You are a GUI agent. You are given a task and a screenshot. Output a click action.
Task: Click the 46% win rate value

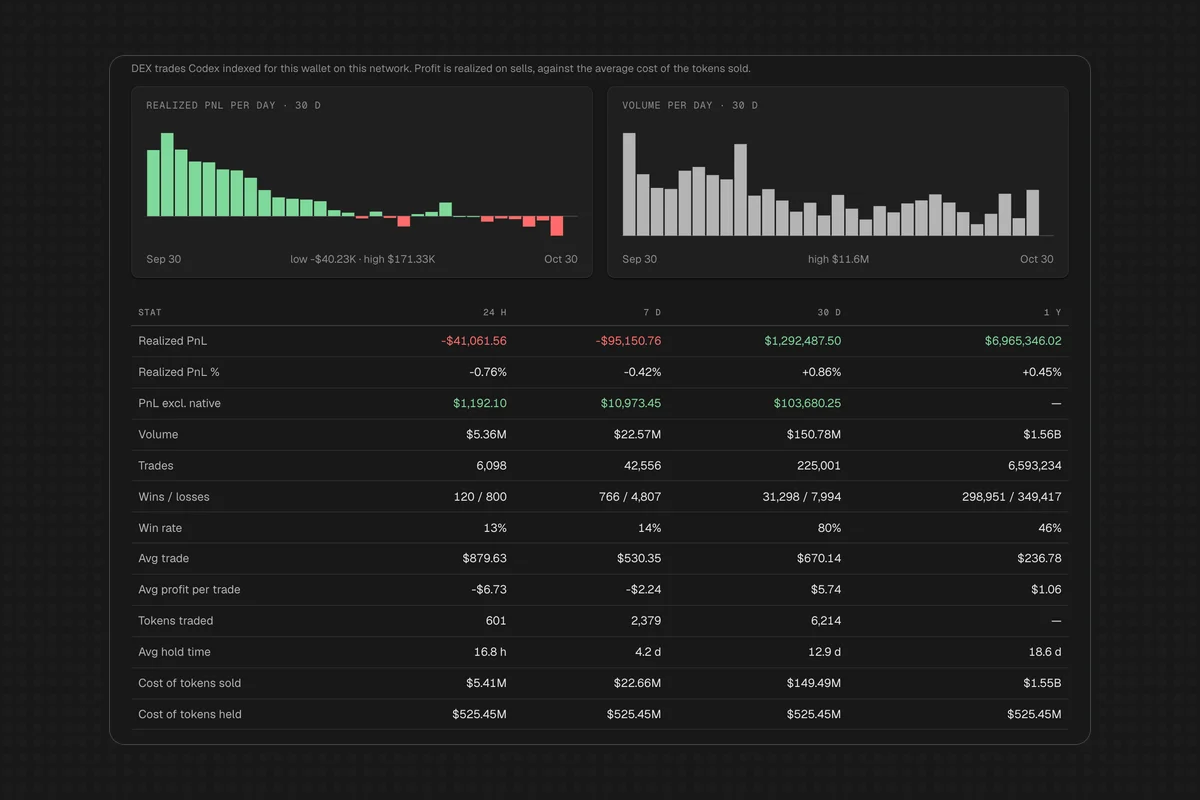point(1050,527)
